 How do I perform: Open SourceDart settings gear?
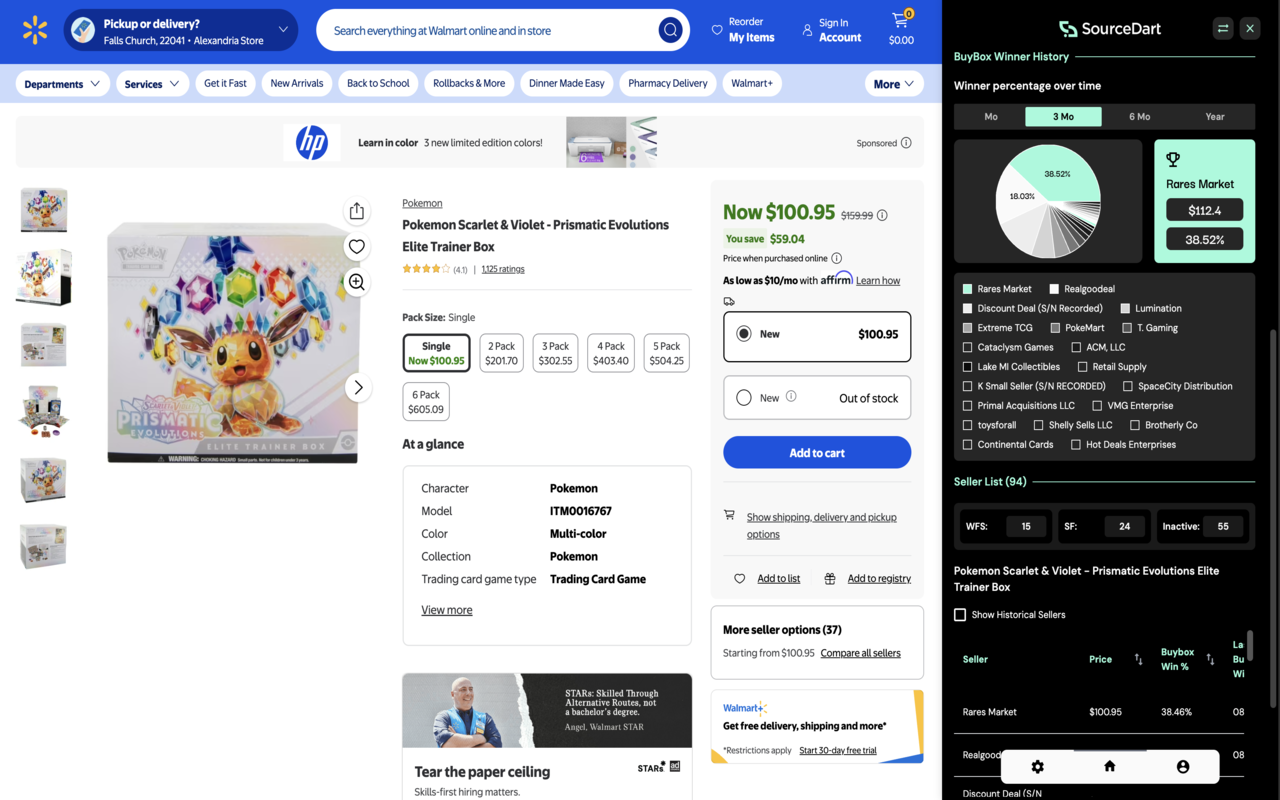pos(1037,767)
